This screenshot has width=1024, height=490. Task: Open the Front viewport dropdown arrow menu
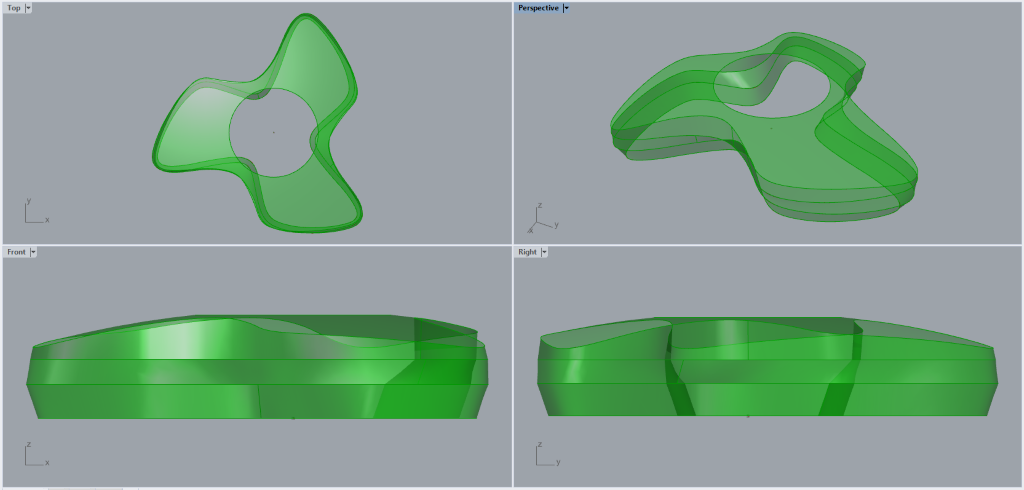coord(33,252)
